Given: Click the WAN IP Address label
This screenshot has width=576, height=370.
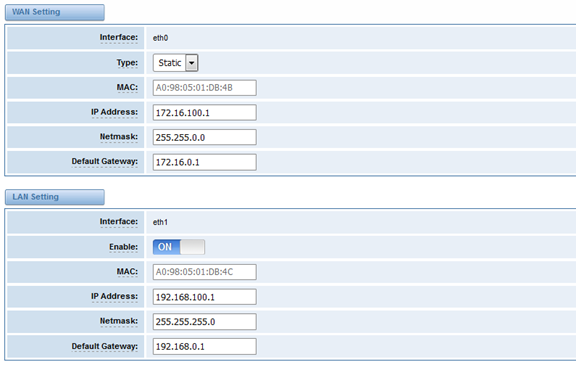Looking at the screenshot, I should 115,112.
